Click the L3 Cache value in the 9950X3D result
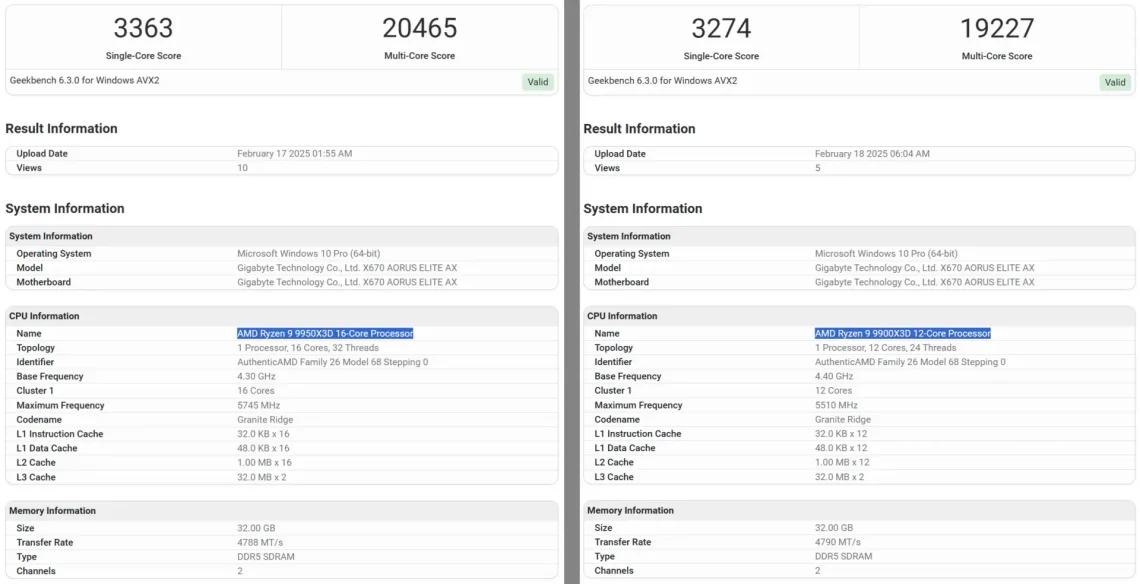Screen dimensions: 1140x584 [262, 477]
